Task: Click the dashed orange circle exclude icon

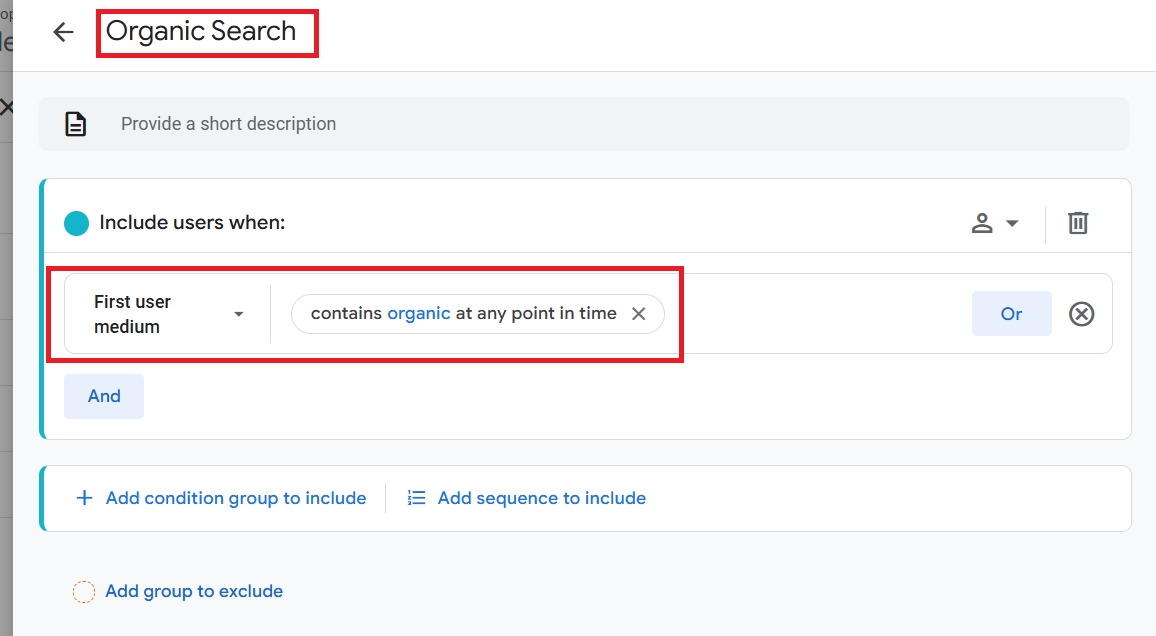Action: coord(84,592)
